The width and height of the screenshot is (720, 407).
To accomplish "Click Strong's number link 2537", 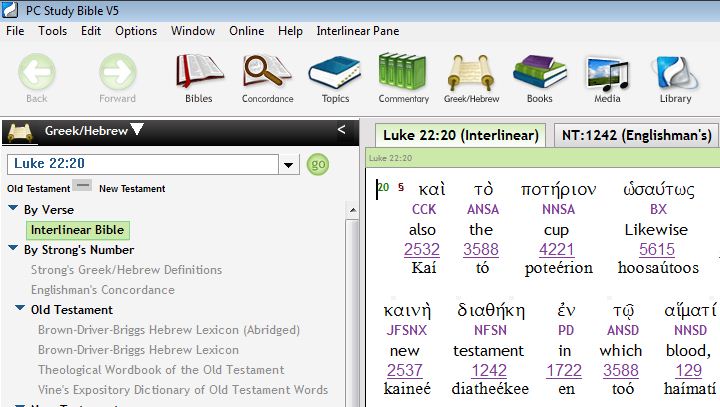I will [404, 370].
